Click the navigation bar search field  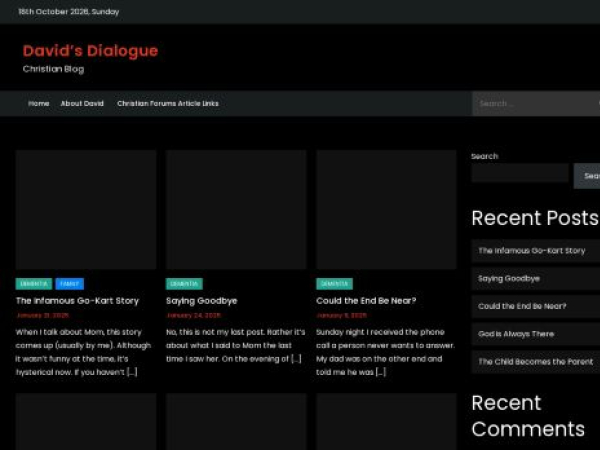(536, 103)
